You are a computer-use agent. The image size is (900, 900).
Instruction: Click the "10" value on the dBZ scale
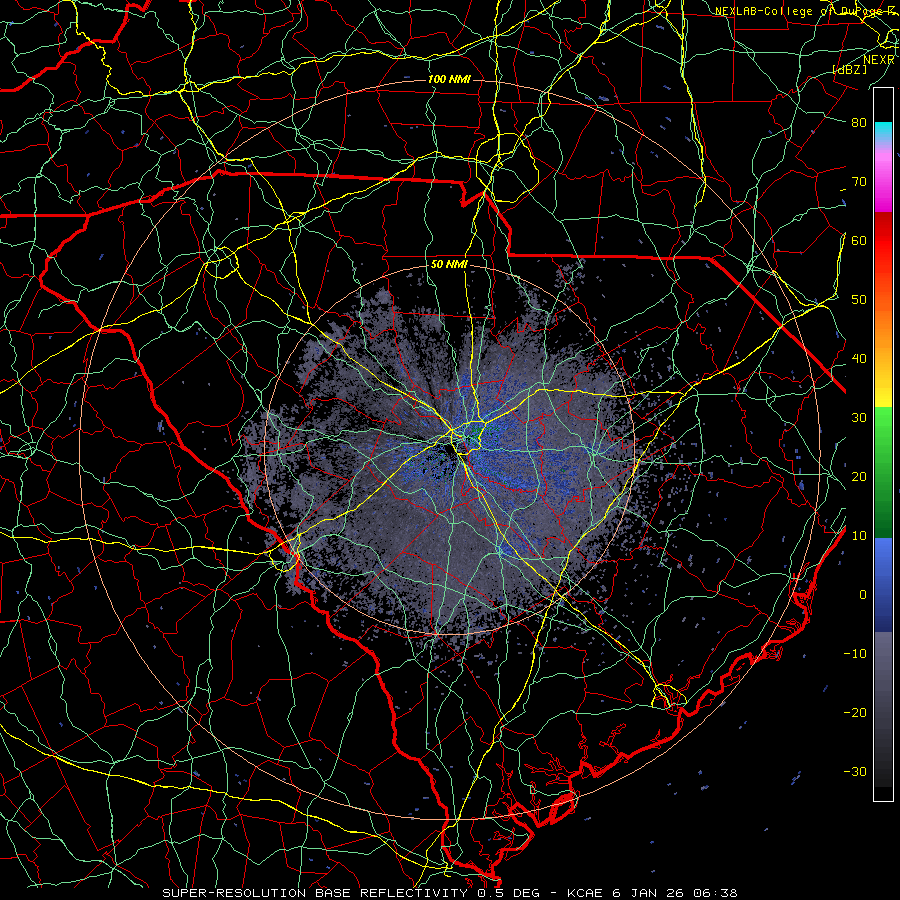pyautogui.click(x=859, y=536)
